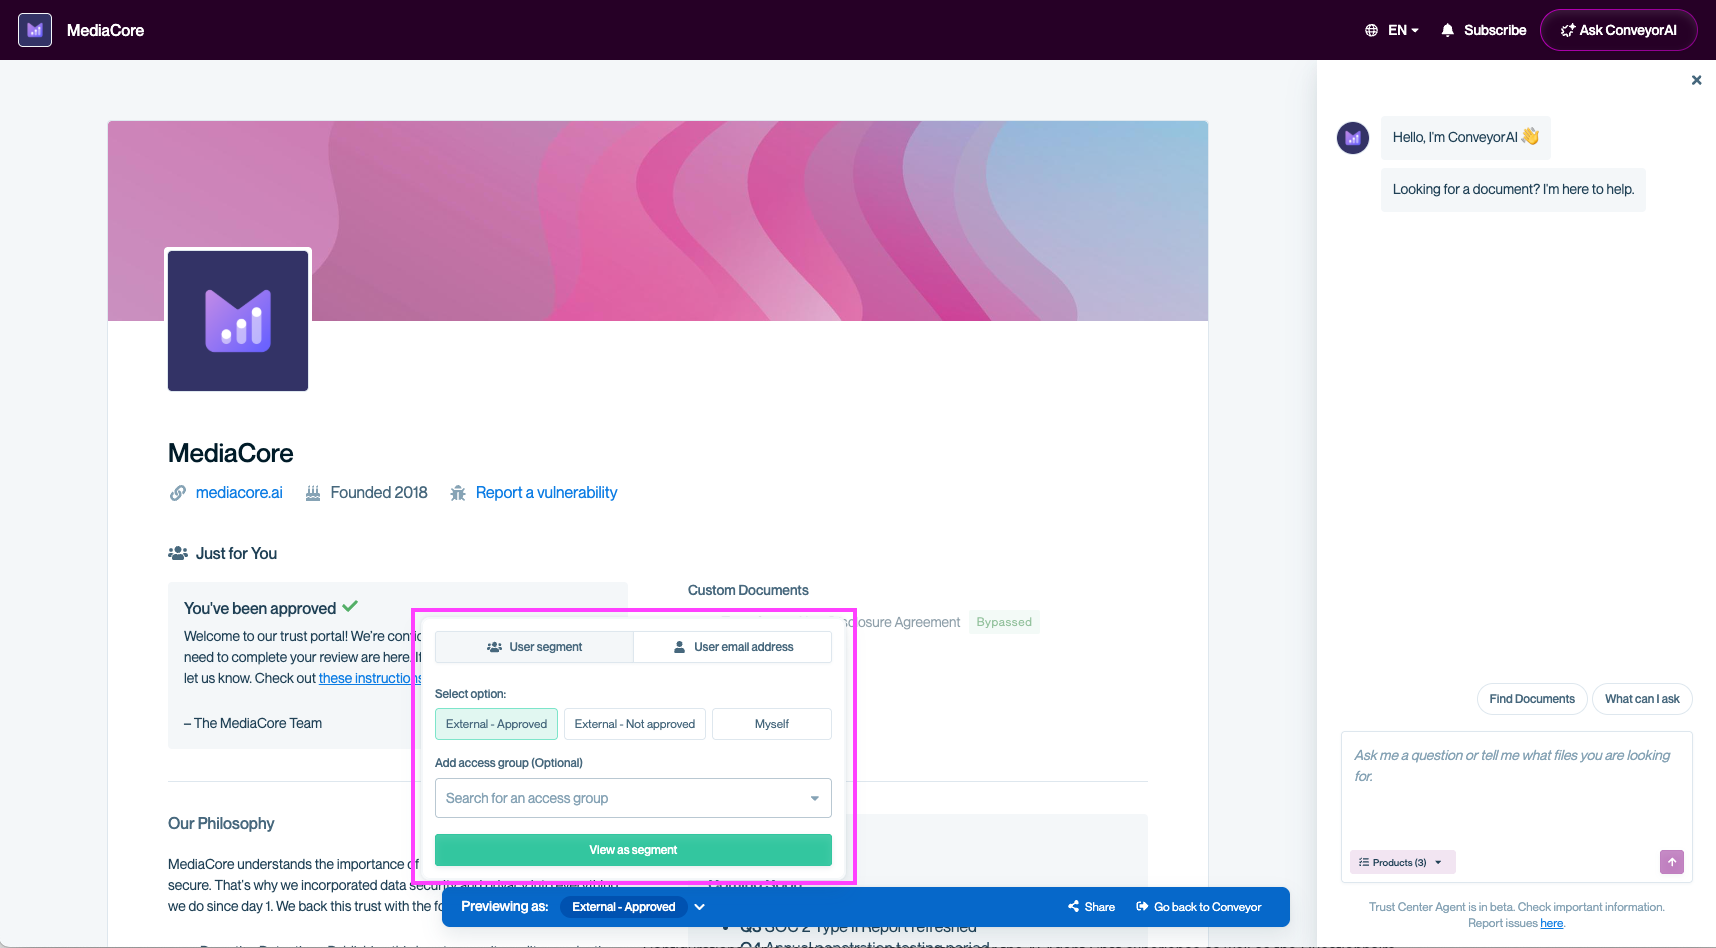1716x948 pixels.
Task: Expand the Previewing as chevron
Action: (699, 907)
